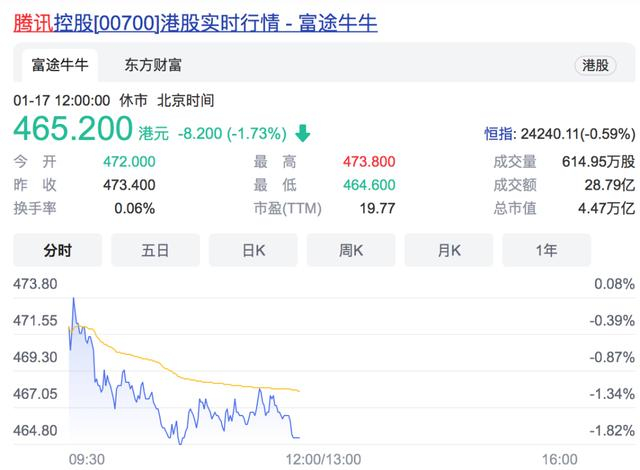Select the 分时 chart tab
Viewport: 640px width, 470px height.
tap(58, 250)
